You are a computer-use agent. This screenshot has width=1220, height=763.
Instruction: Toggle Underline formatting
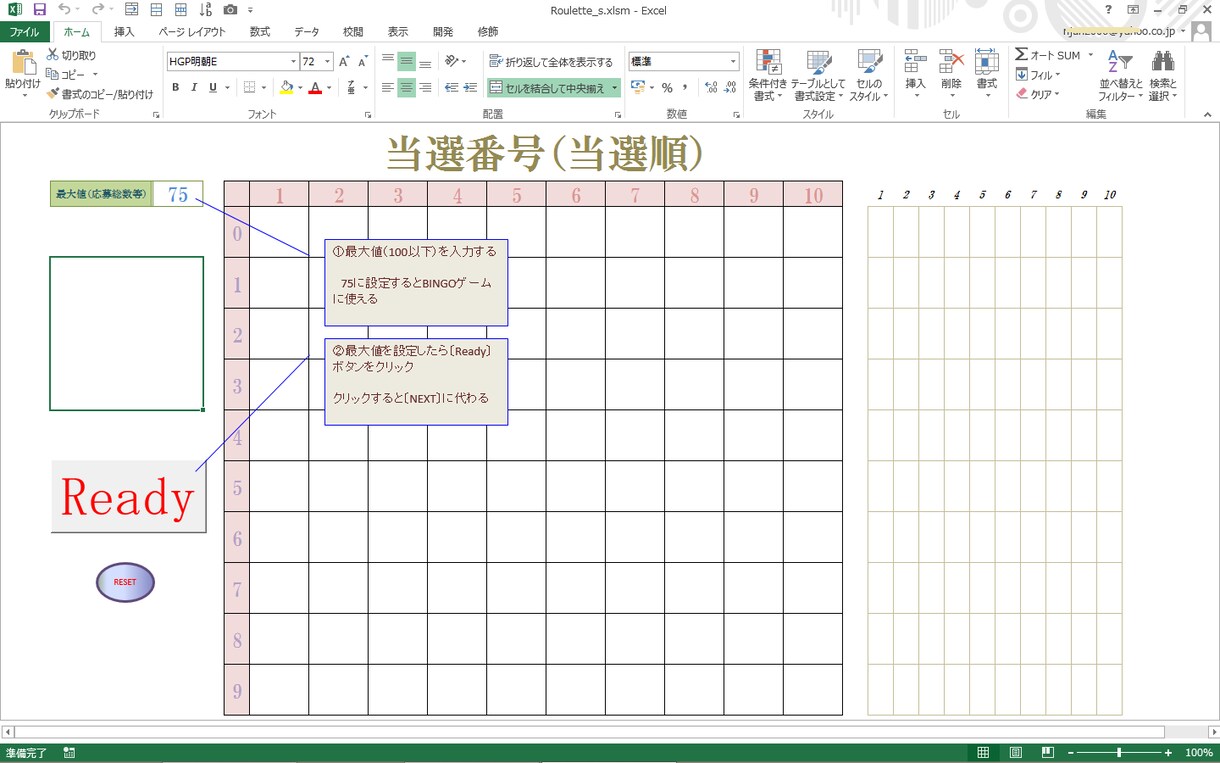[x=213, y=88]
